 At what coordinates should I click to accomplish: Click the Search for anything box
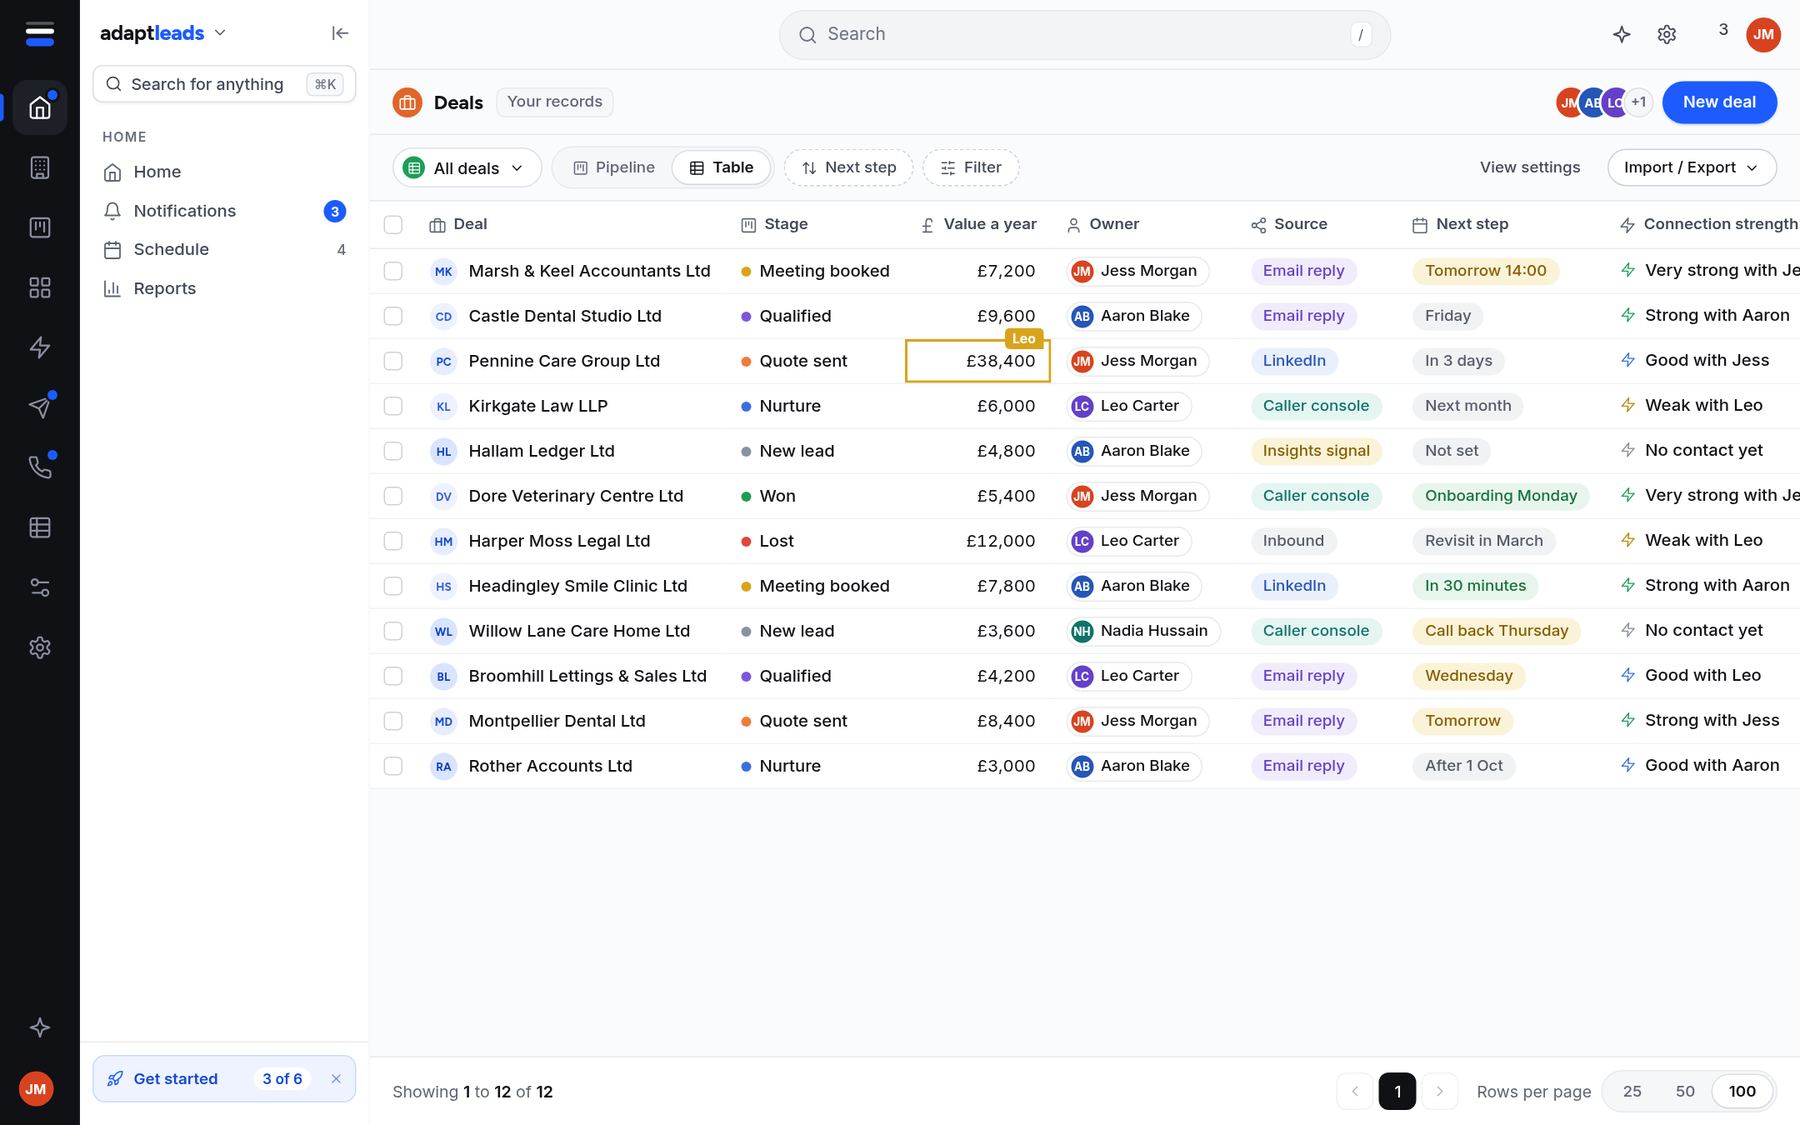point(224,84)
